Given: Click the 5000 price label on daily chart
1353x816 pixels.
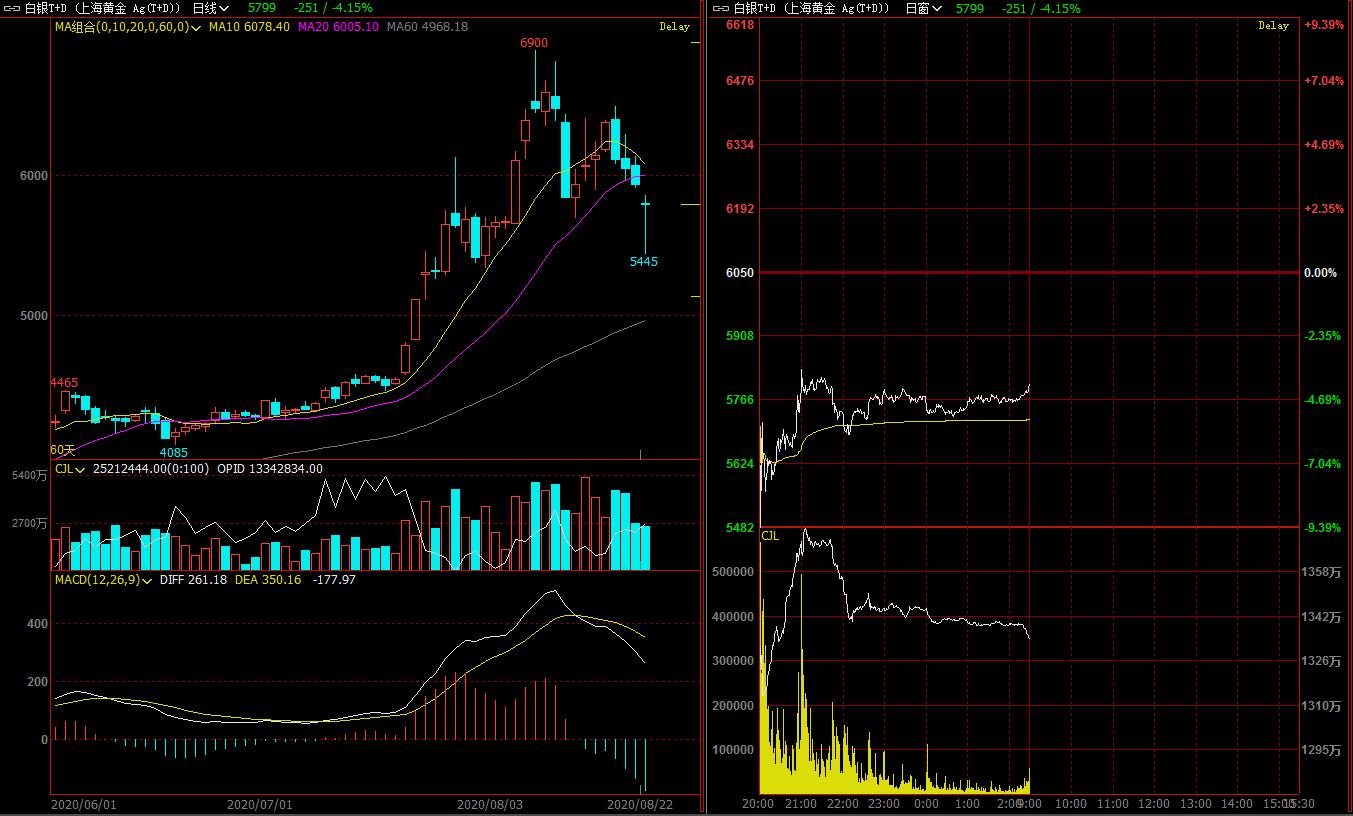Looking at the screenshot, I should [35, 316].
